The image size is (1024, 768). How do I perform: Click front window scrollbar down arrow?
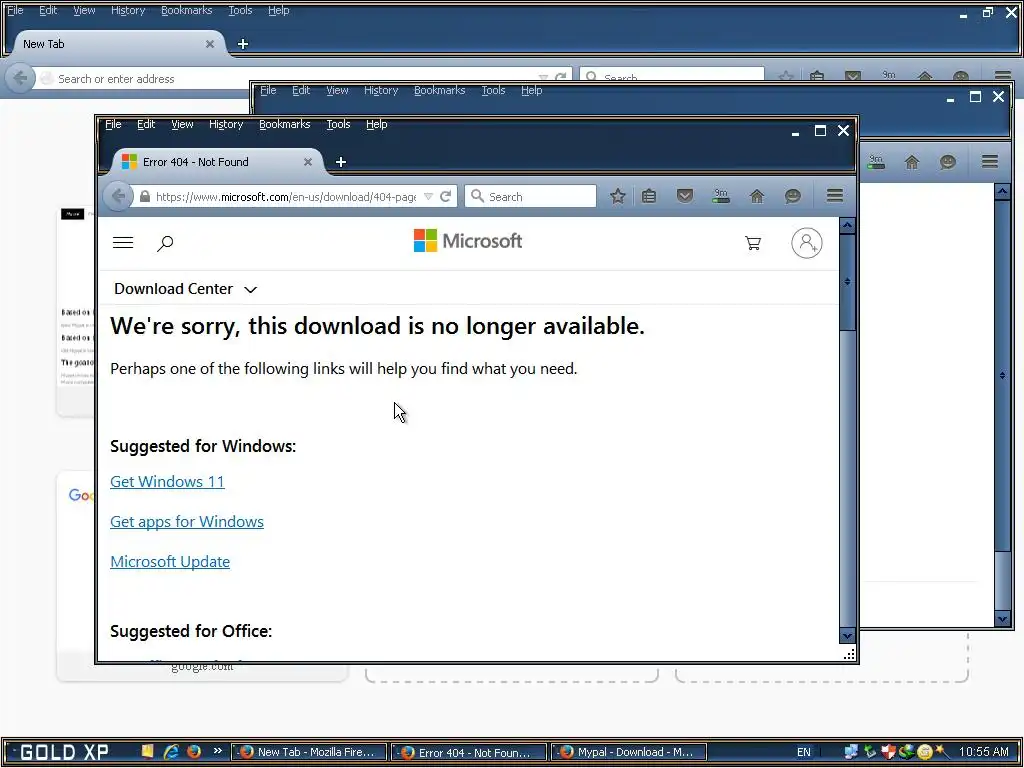pos(847,635)
